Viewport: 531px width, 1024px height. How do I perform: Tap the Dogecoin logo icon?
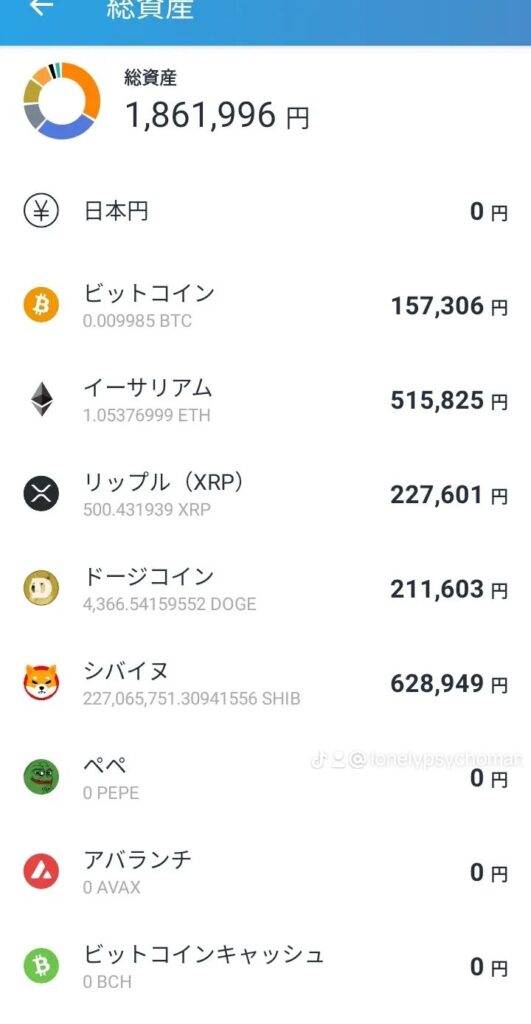(x=41, y=588)
